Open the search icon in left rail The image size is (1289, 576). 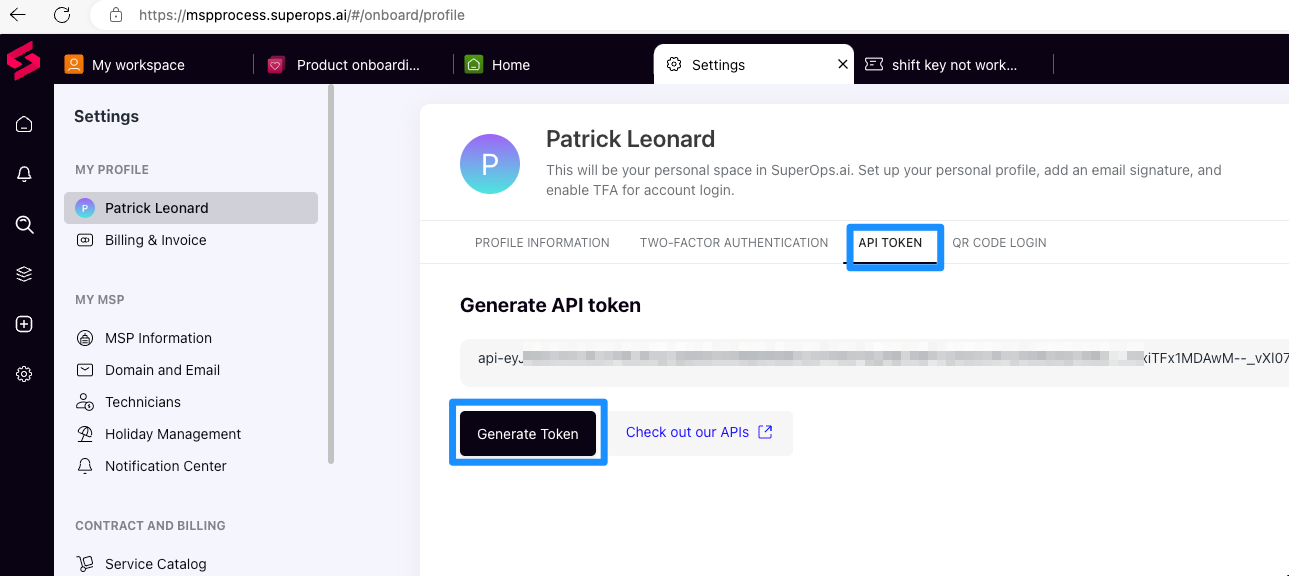coord(24,224)
